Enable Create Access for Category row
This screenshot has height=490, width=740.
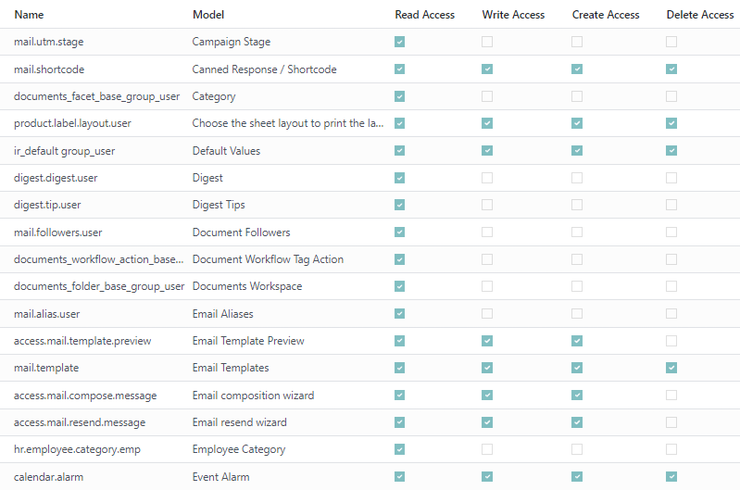(x=577, y=96)
